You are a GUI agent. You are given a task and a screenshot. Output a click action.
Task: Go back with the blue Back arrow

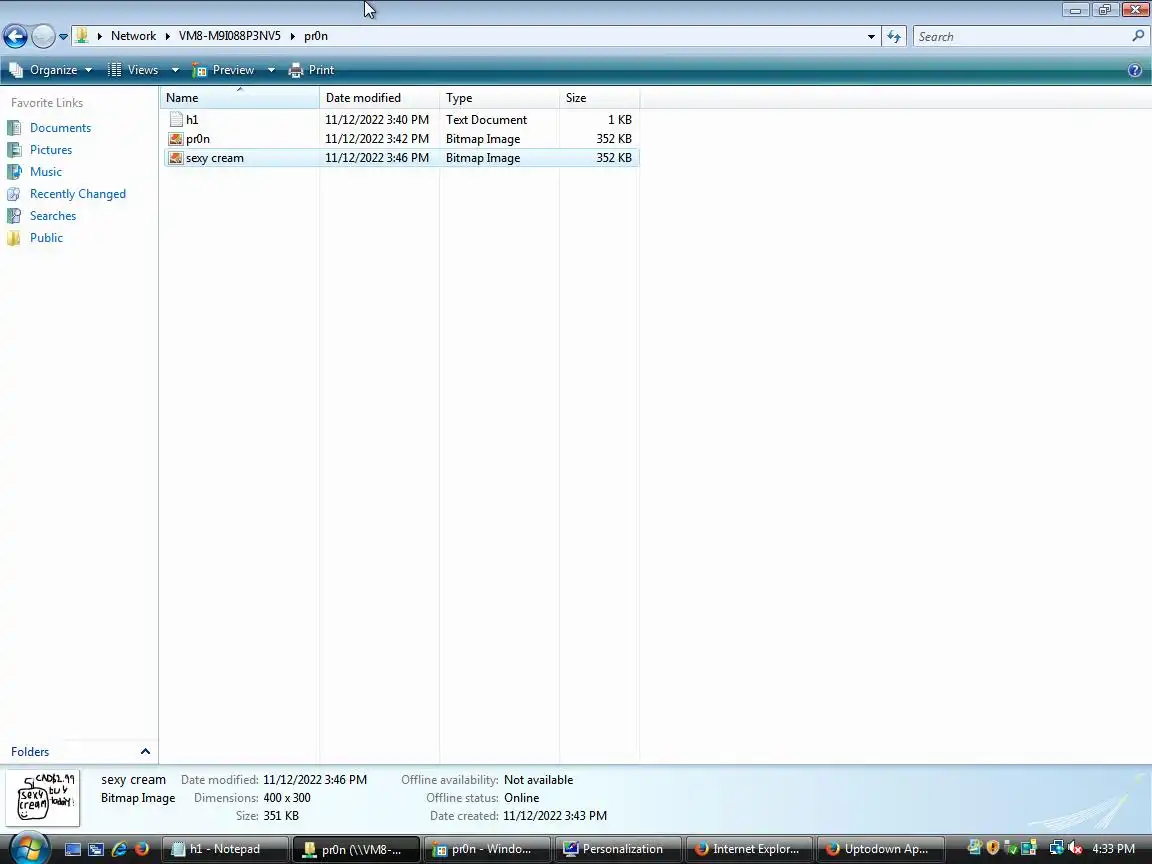15,36
